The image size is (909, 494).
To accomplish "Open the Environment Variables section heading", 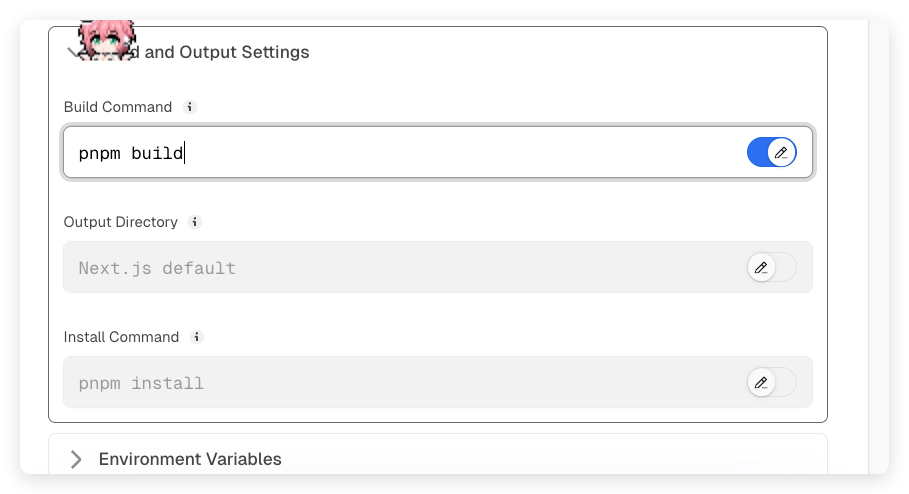I will click(190, 459).
